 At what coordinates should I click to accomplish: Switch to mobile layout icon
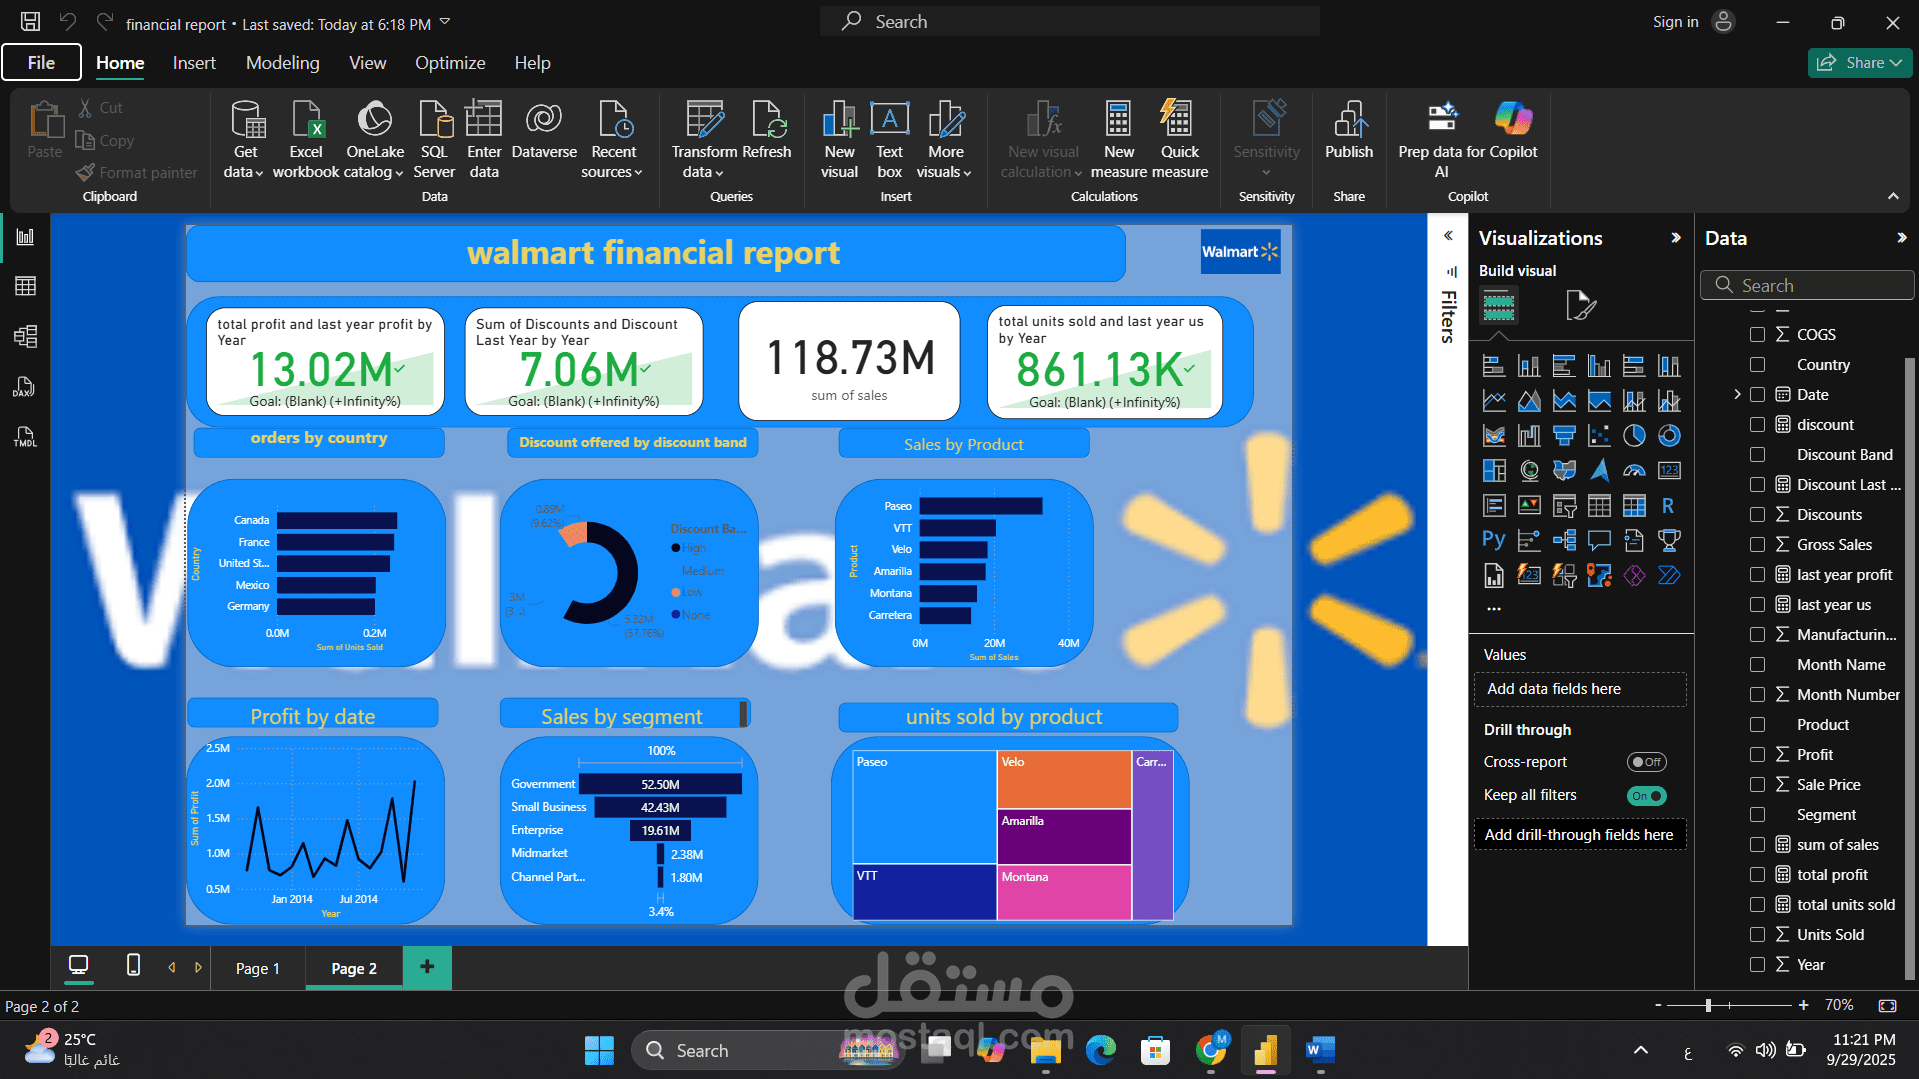[133, 965]
